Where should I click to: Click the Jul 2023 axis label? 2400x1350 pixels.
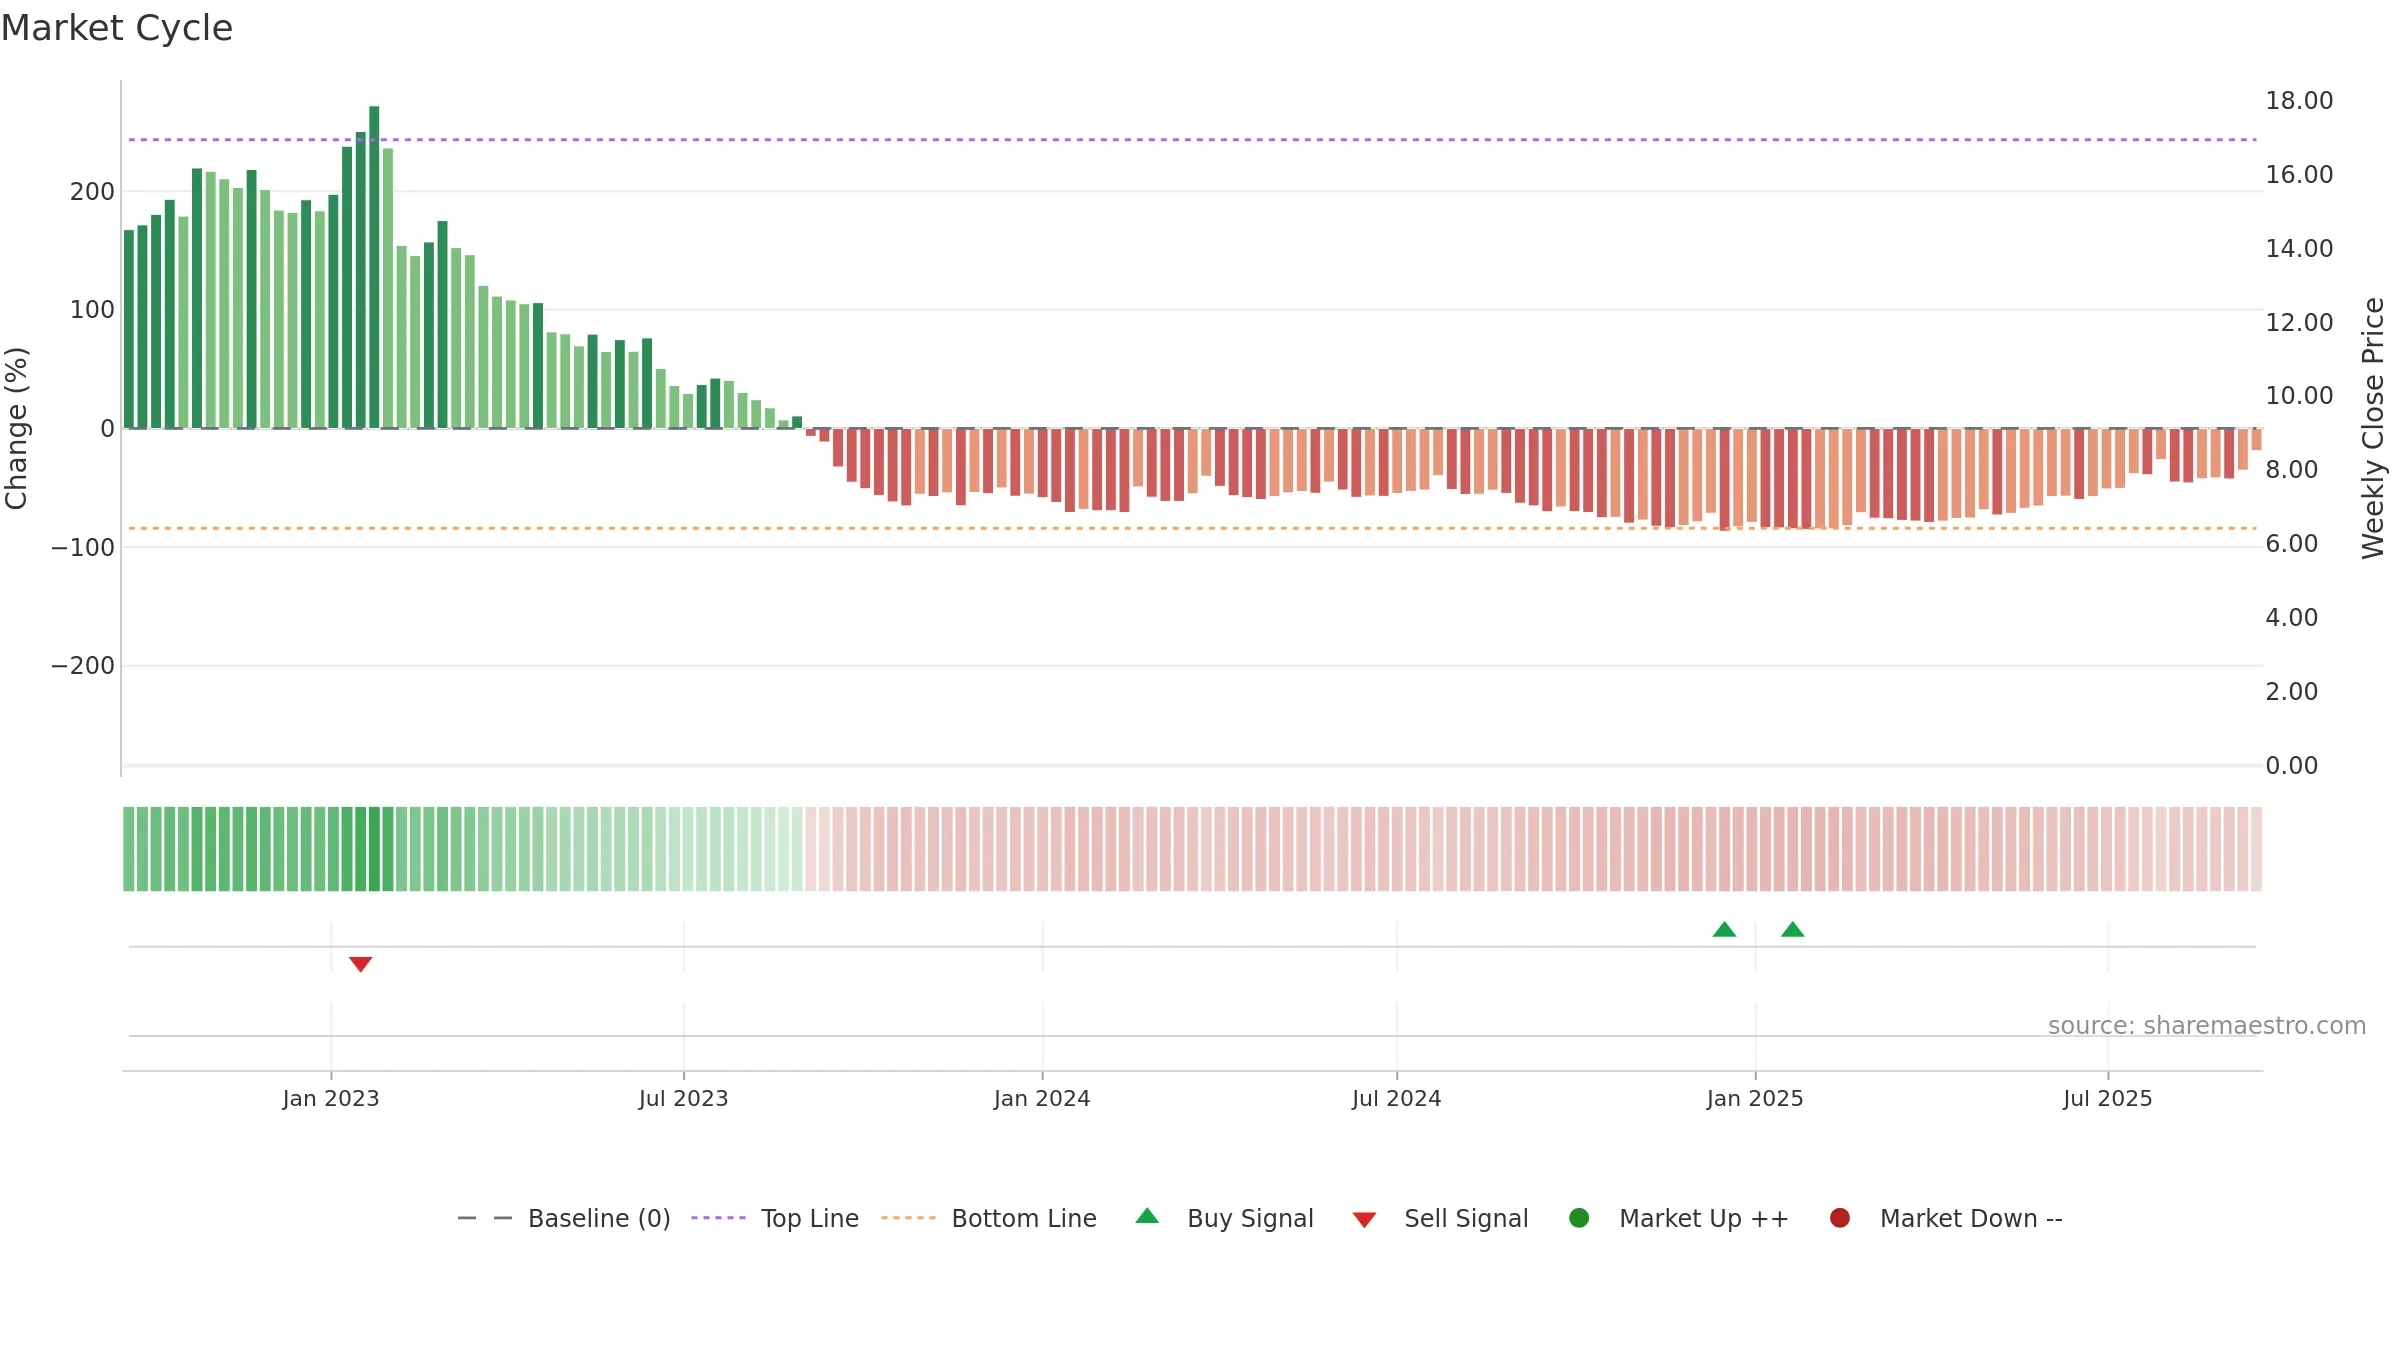tap(684, 1099)
